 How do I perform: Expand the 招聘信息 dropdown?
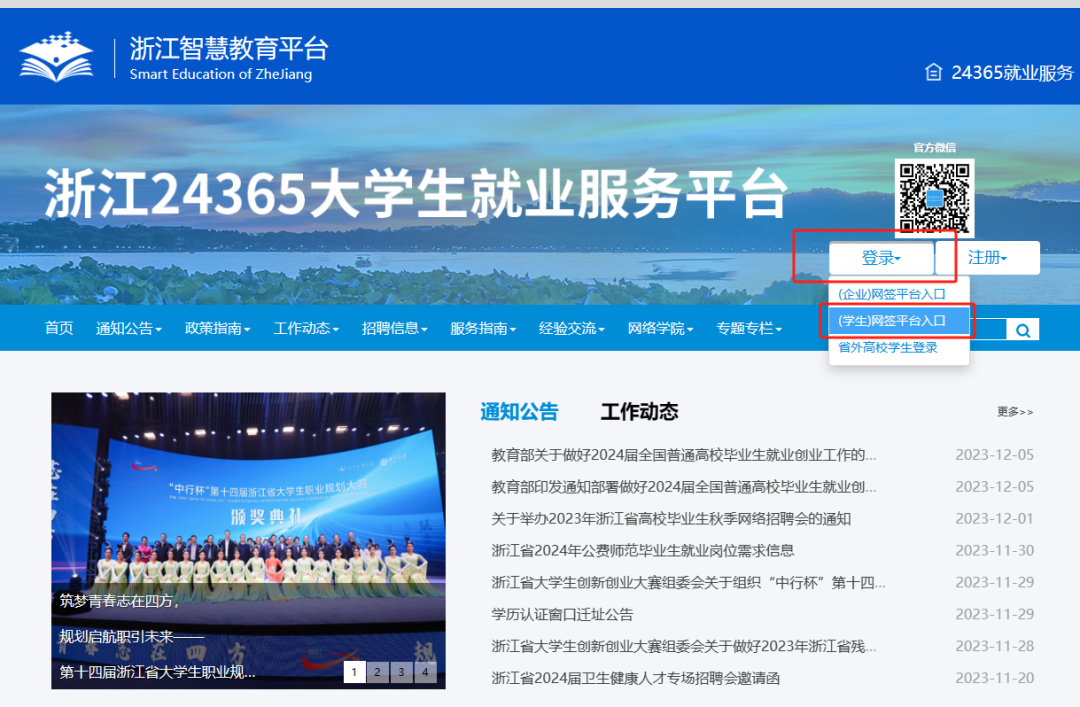[x=394, y=328]
